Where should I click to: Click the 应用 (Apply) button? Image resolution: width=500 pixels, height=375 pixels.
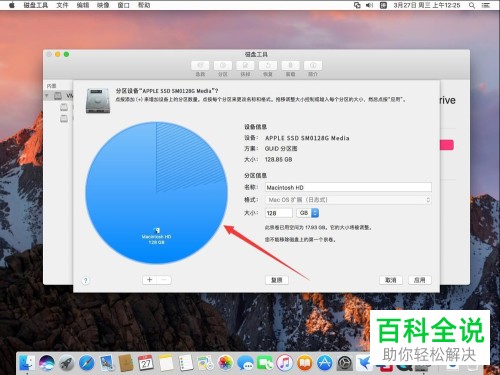420,280
